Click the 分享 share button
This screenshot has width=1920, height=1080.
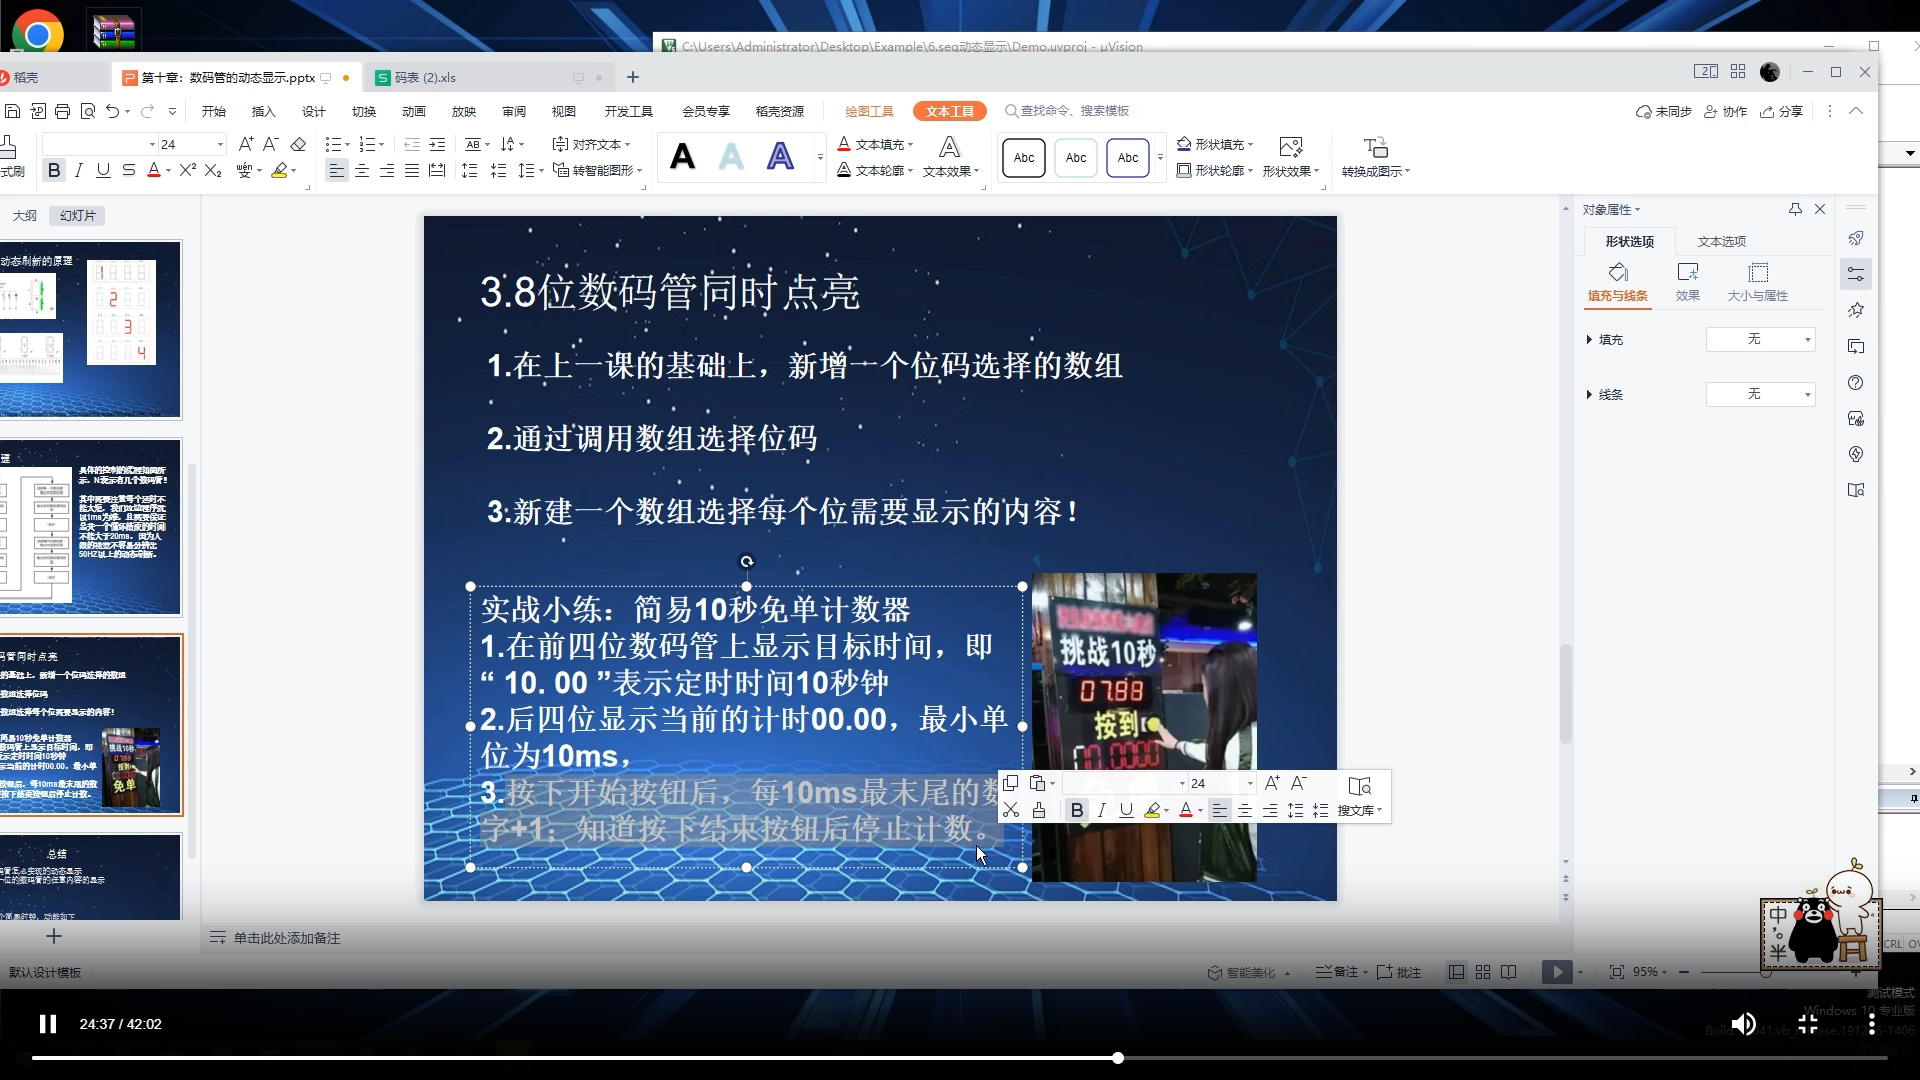click(1782, 111)
